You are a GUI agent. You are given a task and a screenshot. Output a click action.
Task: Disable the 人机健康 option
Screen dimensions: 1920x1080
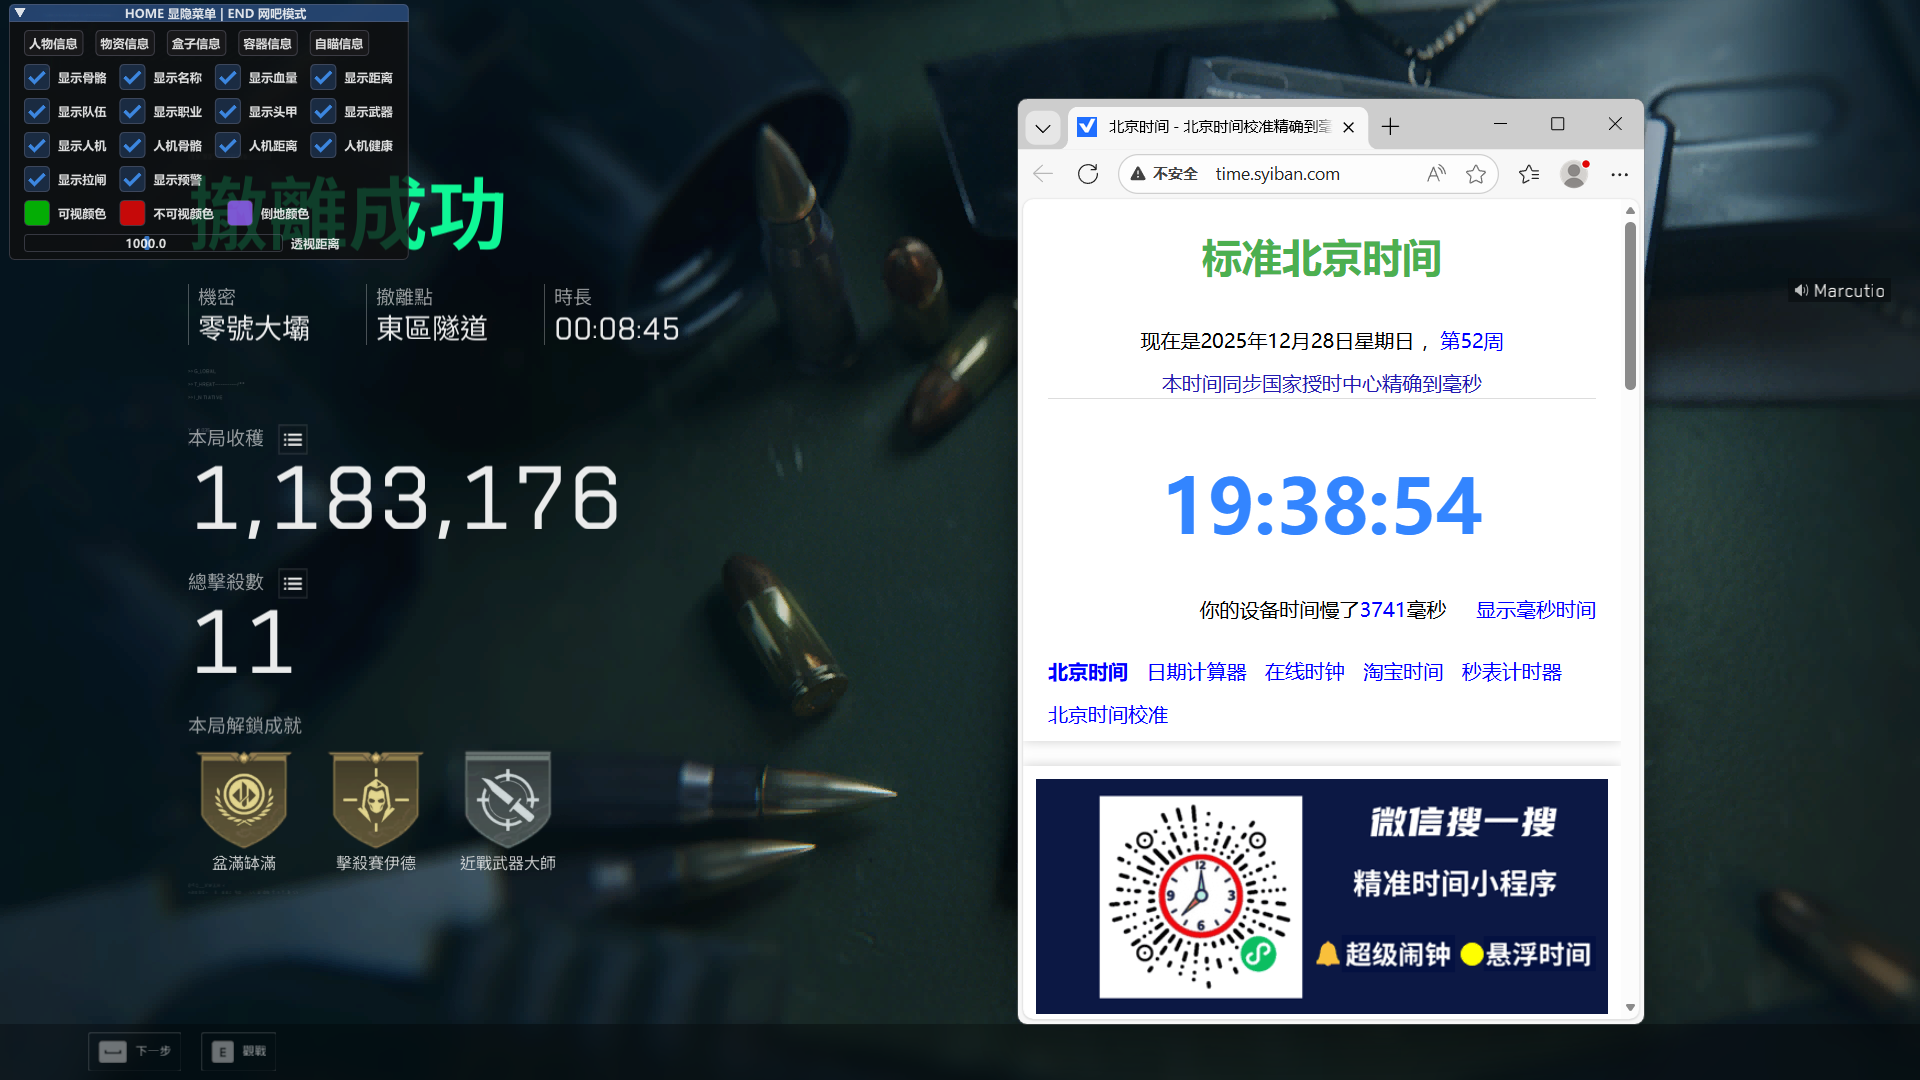pyautogui.click(x=322, y=145)
